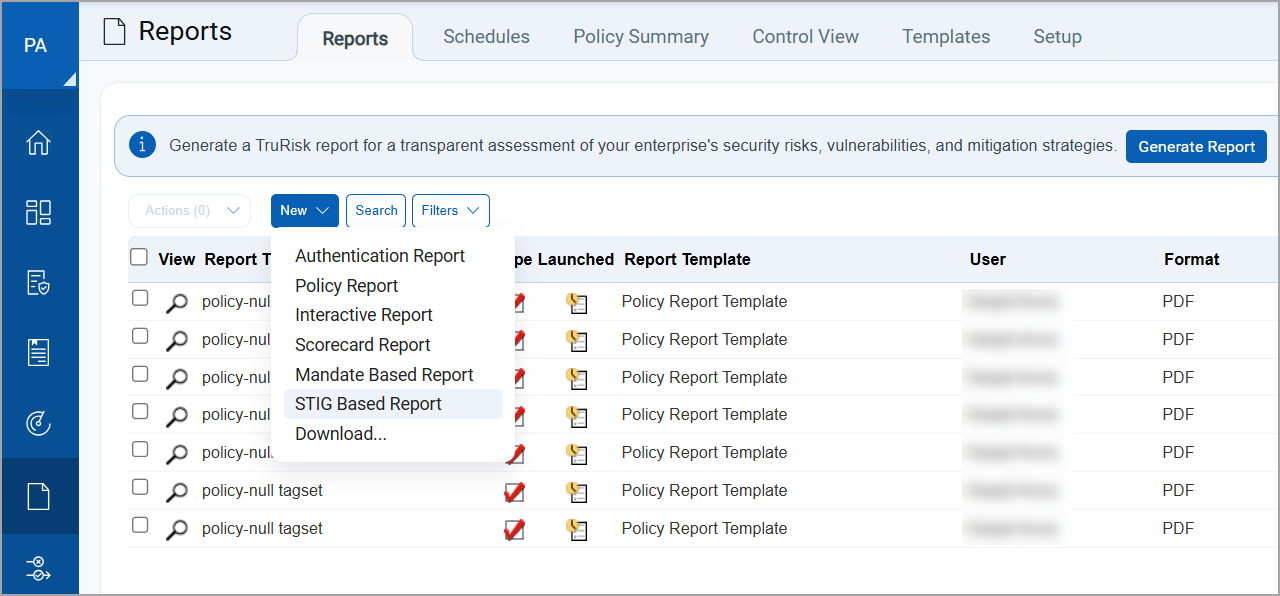The width and height of the screenshot is (1280, 596).
Task: Switch to the Schedules tab
Action: (x=487, y=37)
